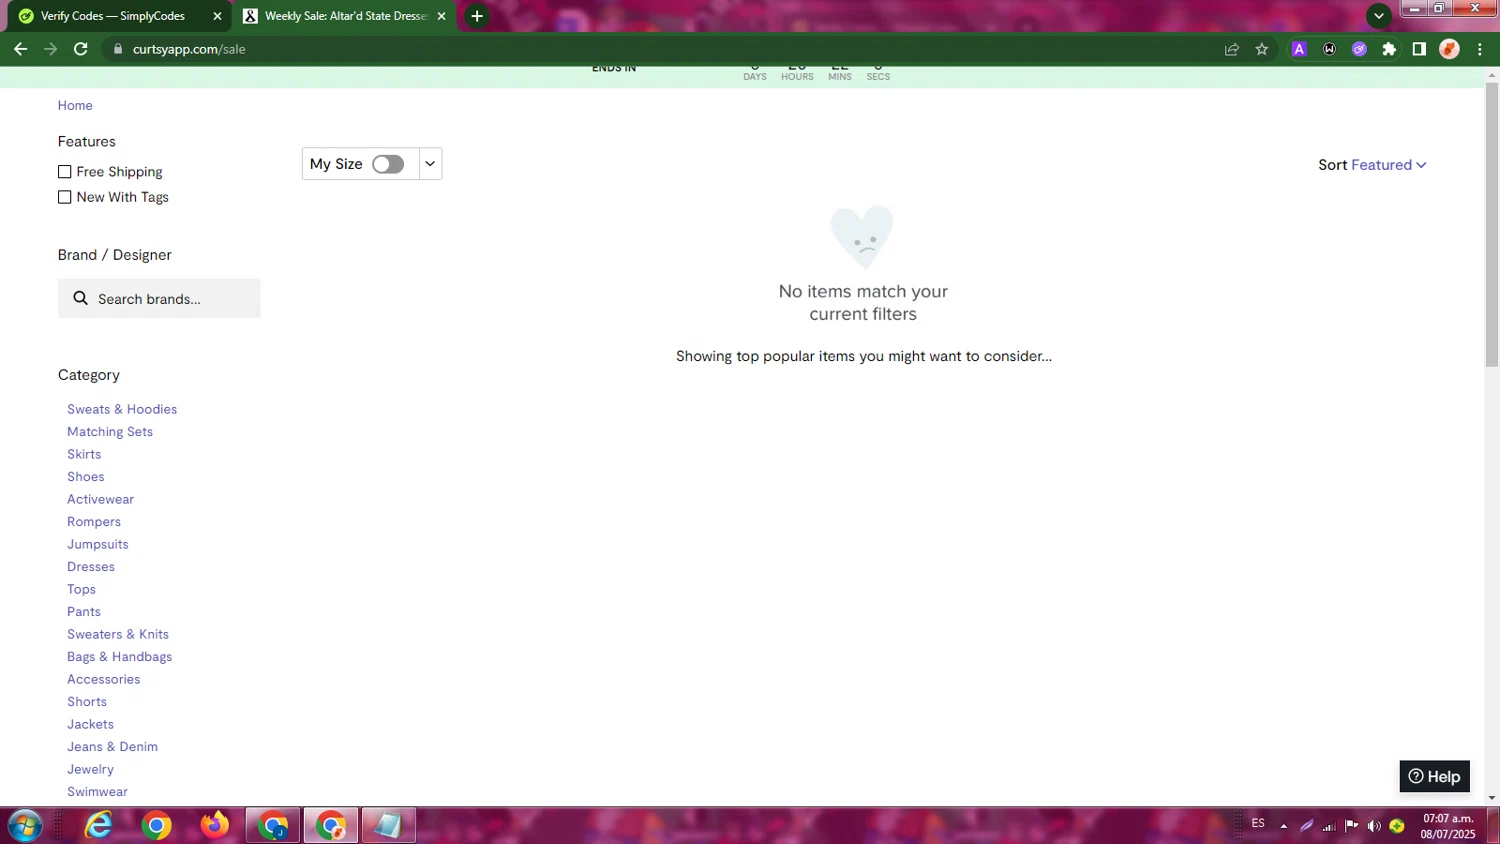
Task: Open the extensions puzzle piece menu
Action: [x=1389, y=49]
